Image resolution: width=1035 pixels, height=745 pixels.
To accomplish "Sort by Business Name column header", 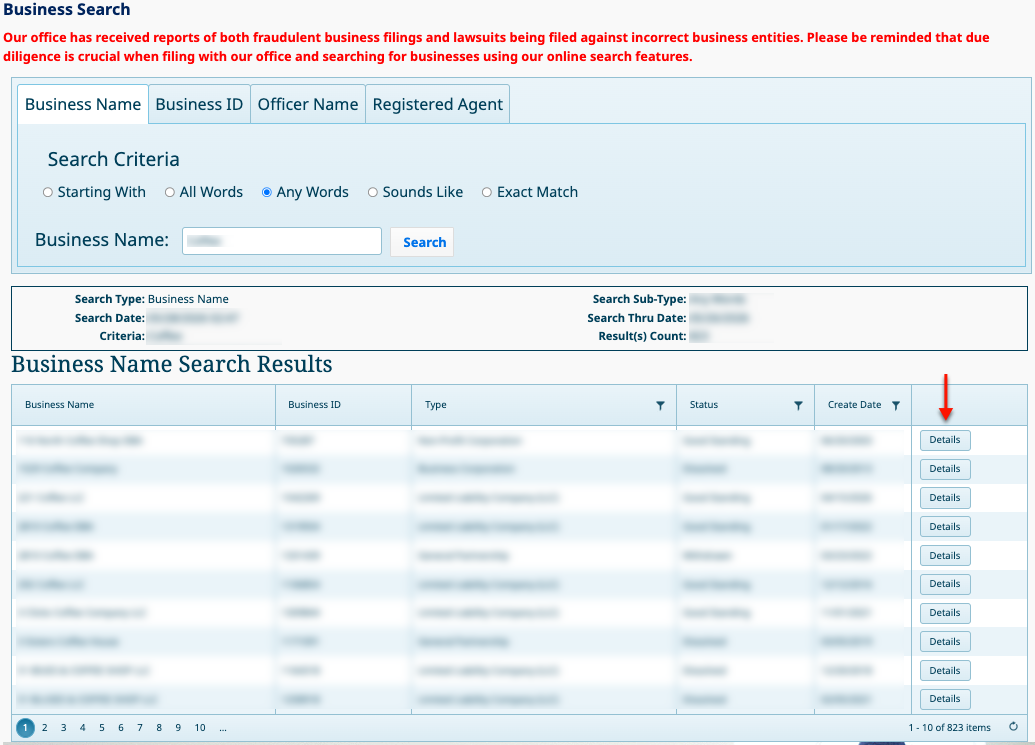I will [59, 405].
